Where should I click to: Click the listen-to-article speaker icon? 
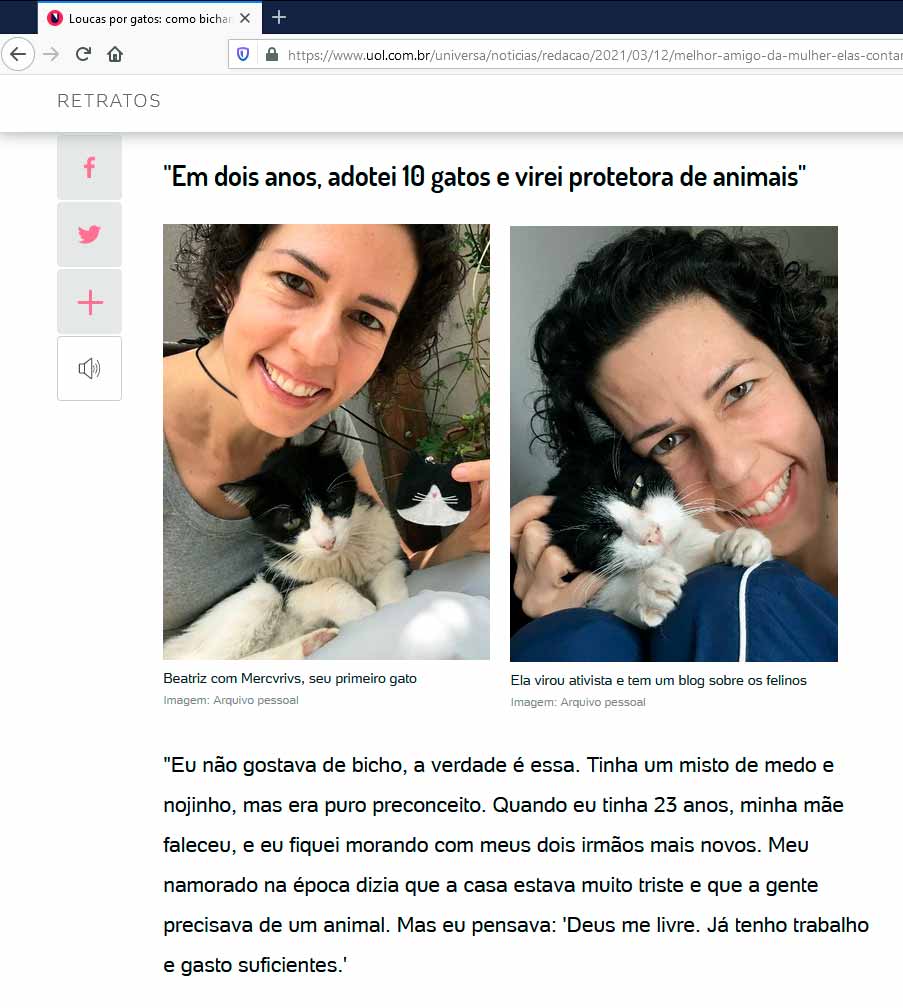pos(89,368)
